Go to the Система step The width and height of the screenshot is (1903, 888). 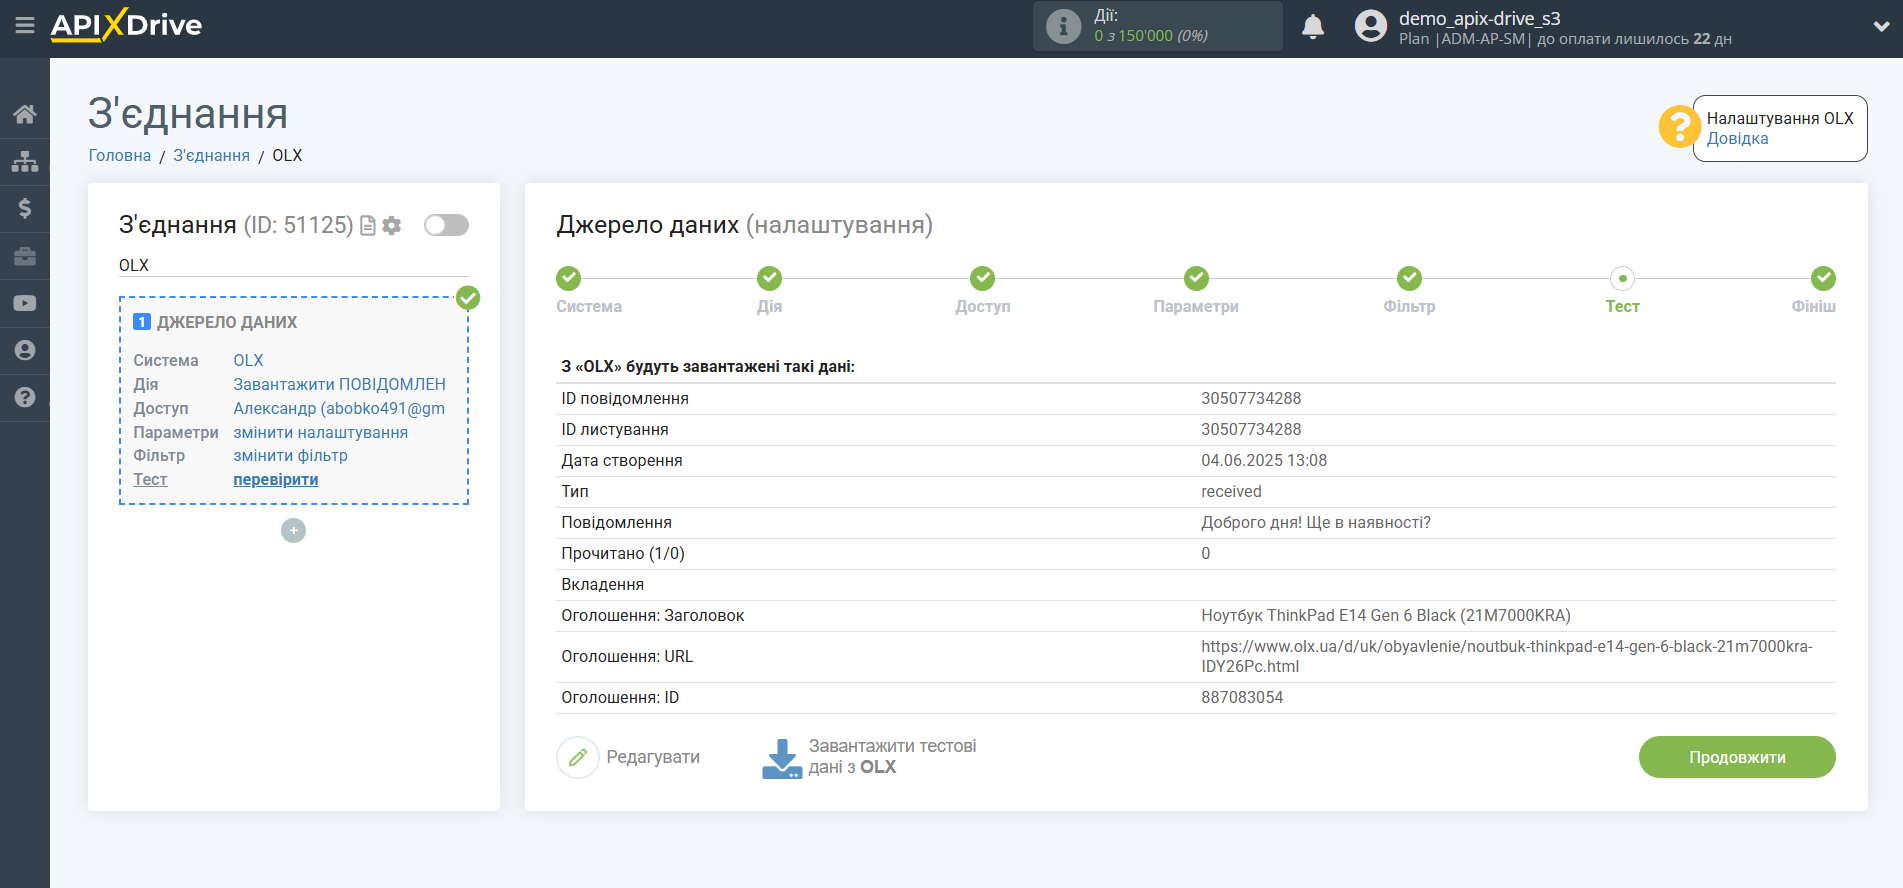coord(569,278)
